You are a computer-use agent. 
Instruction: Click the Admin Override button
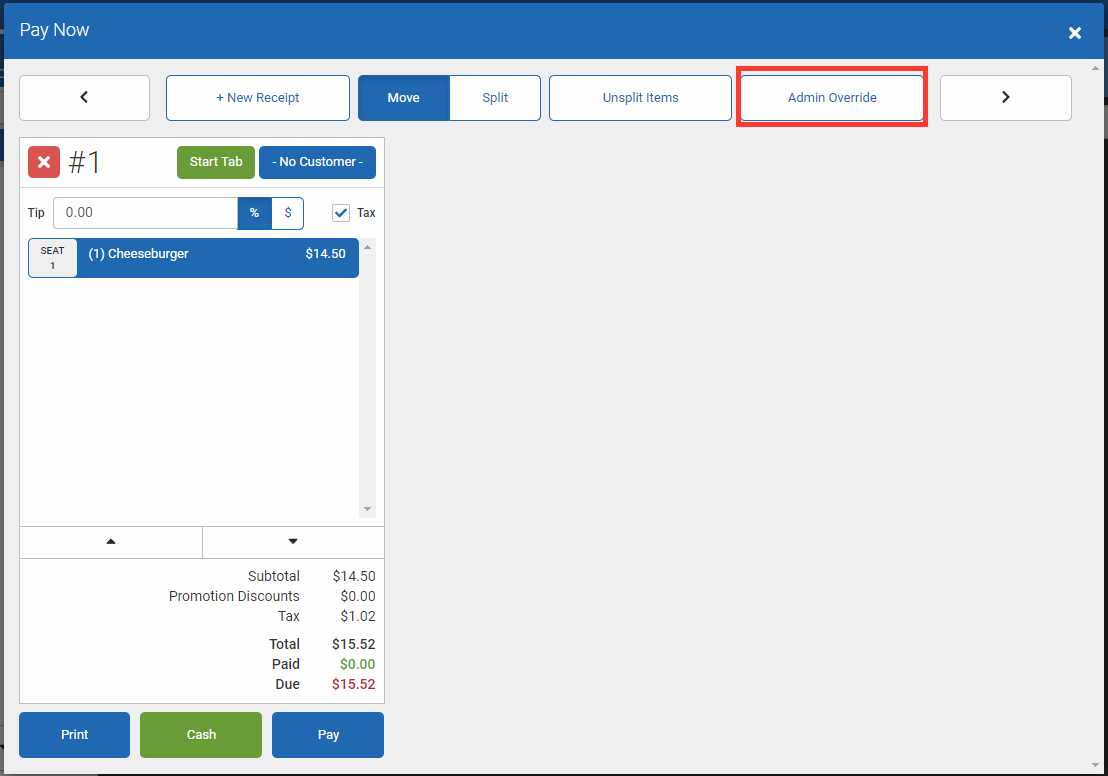[x=831, y=97]
